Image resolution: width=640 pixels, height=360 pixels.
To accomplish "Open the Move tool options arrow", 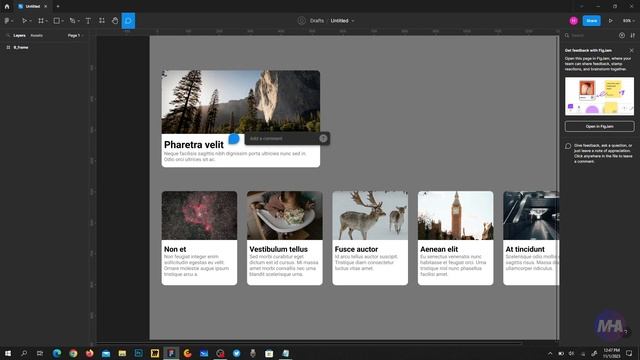I will pos(30,21).
